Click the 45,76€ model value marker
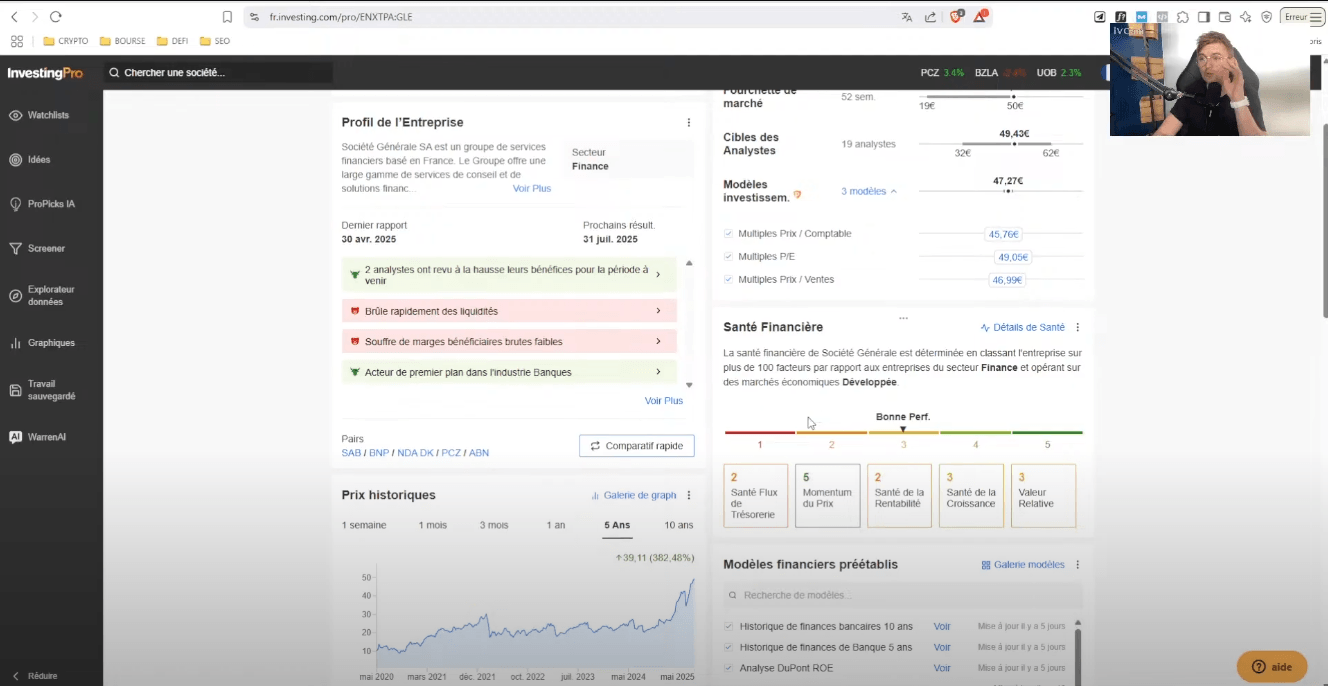Viewport: 1328px width, 686px height. click(1003, 234)
